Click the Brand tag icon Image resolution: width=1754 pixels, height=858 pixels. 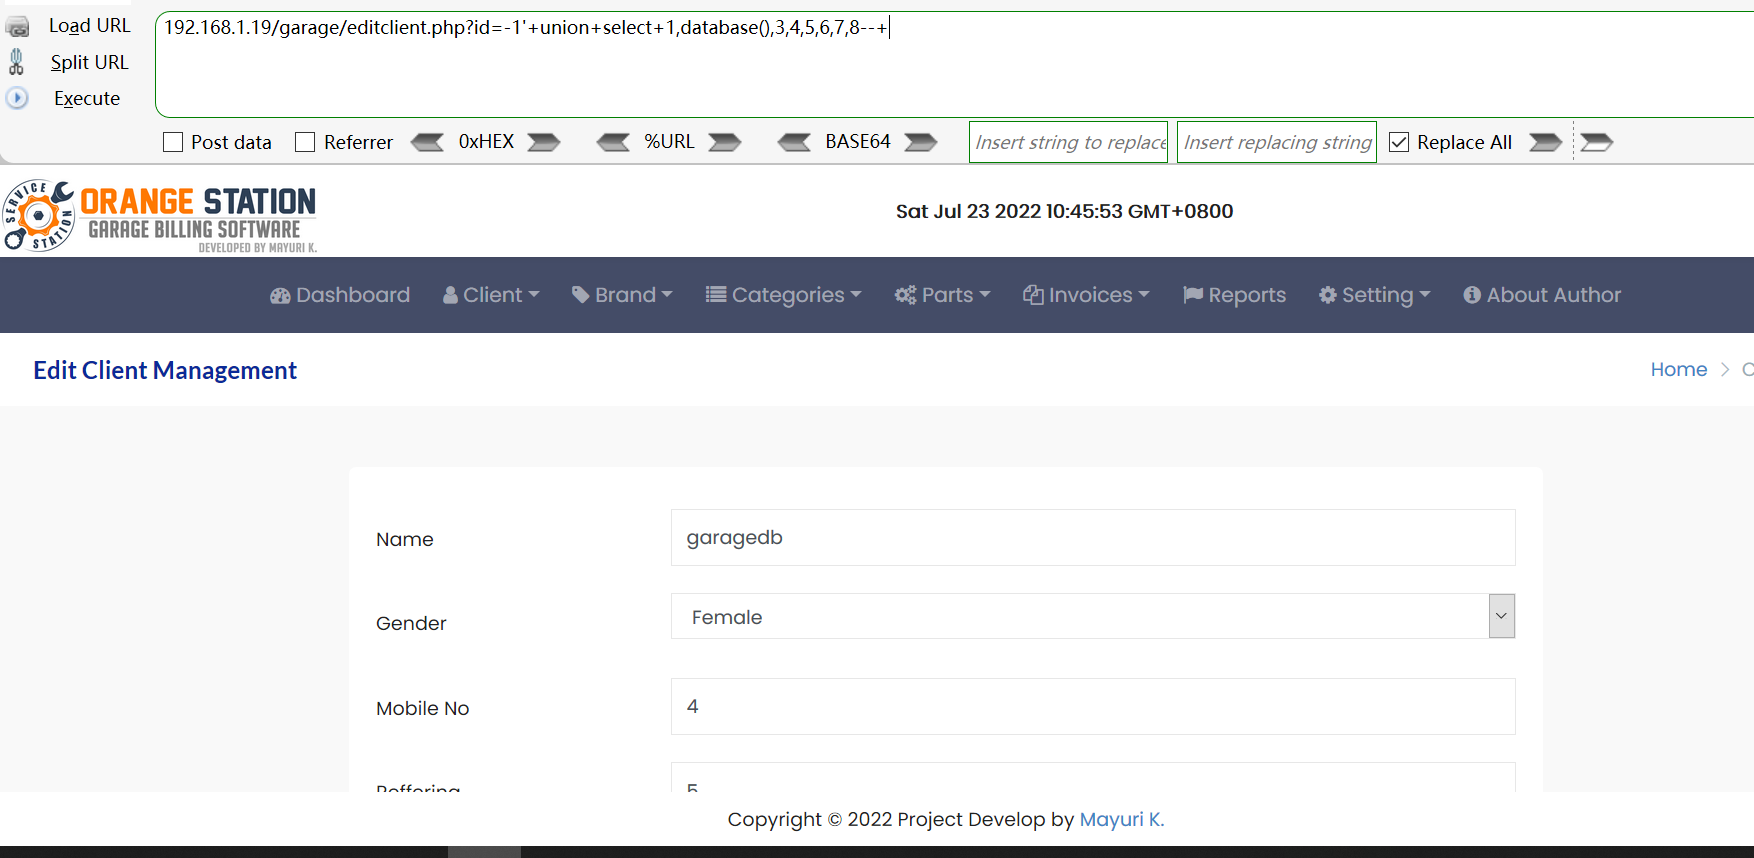pyautogui.click(x=580, y=295)
